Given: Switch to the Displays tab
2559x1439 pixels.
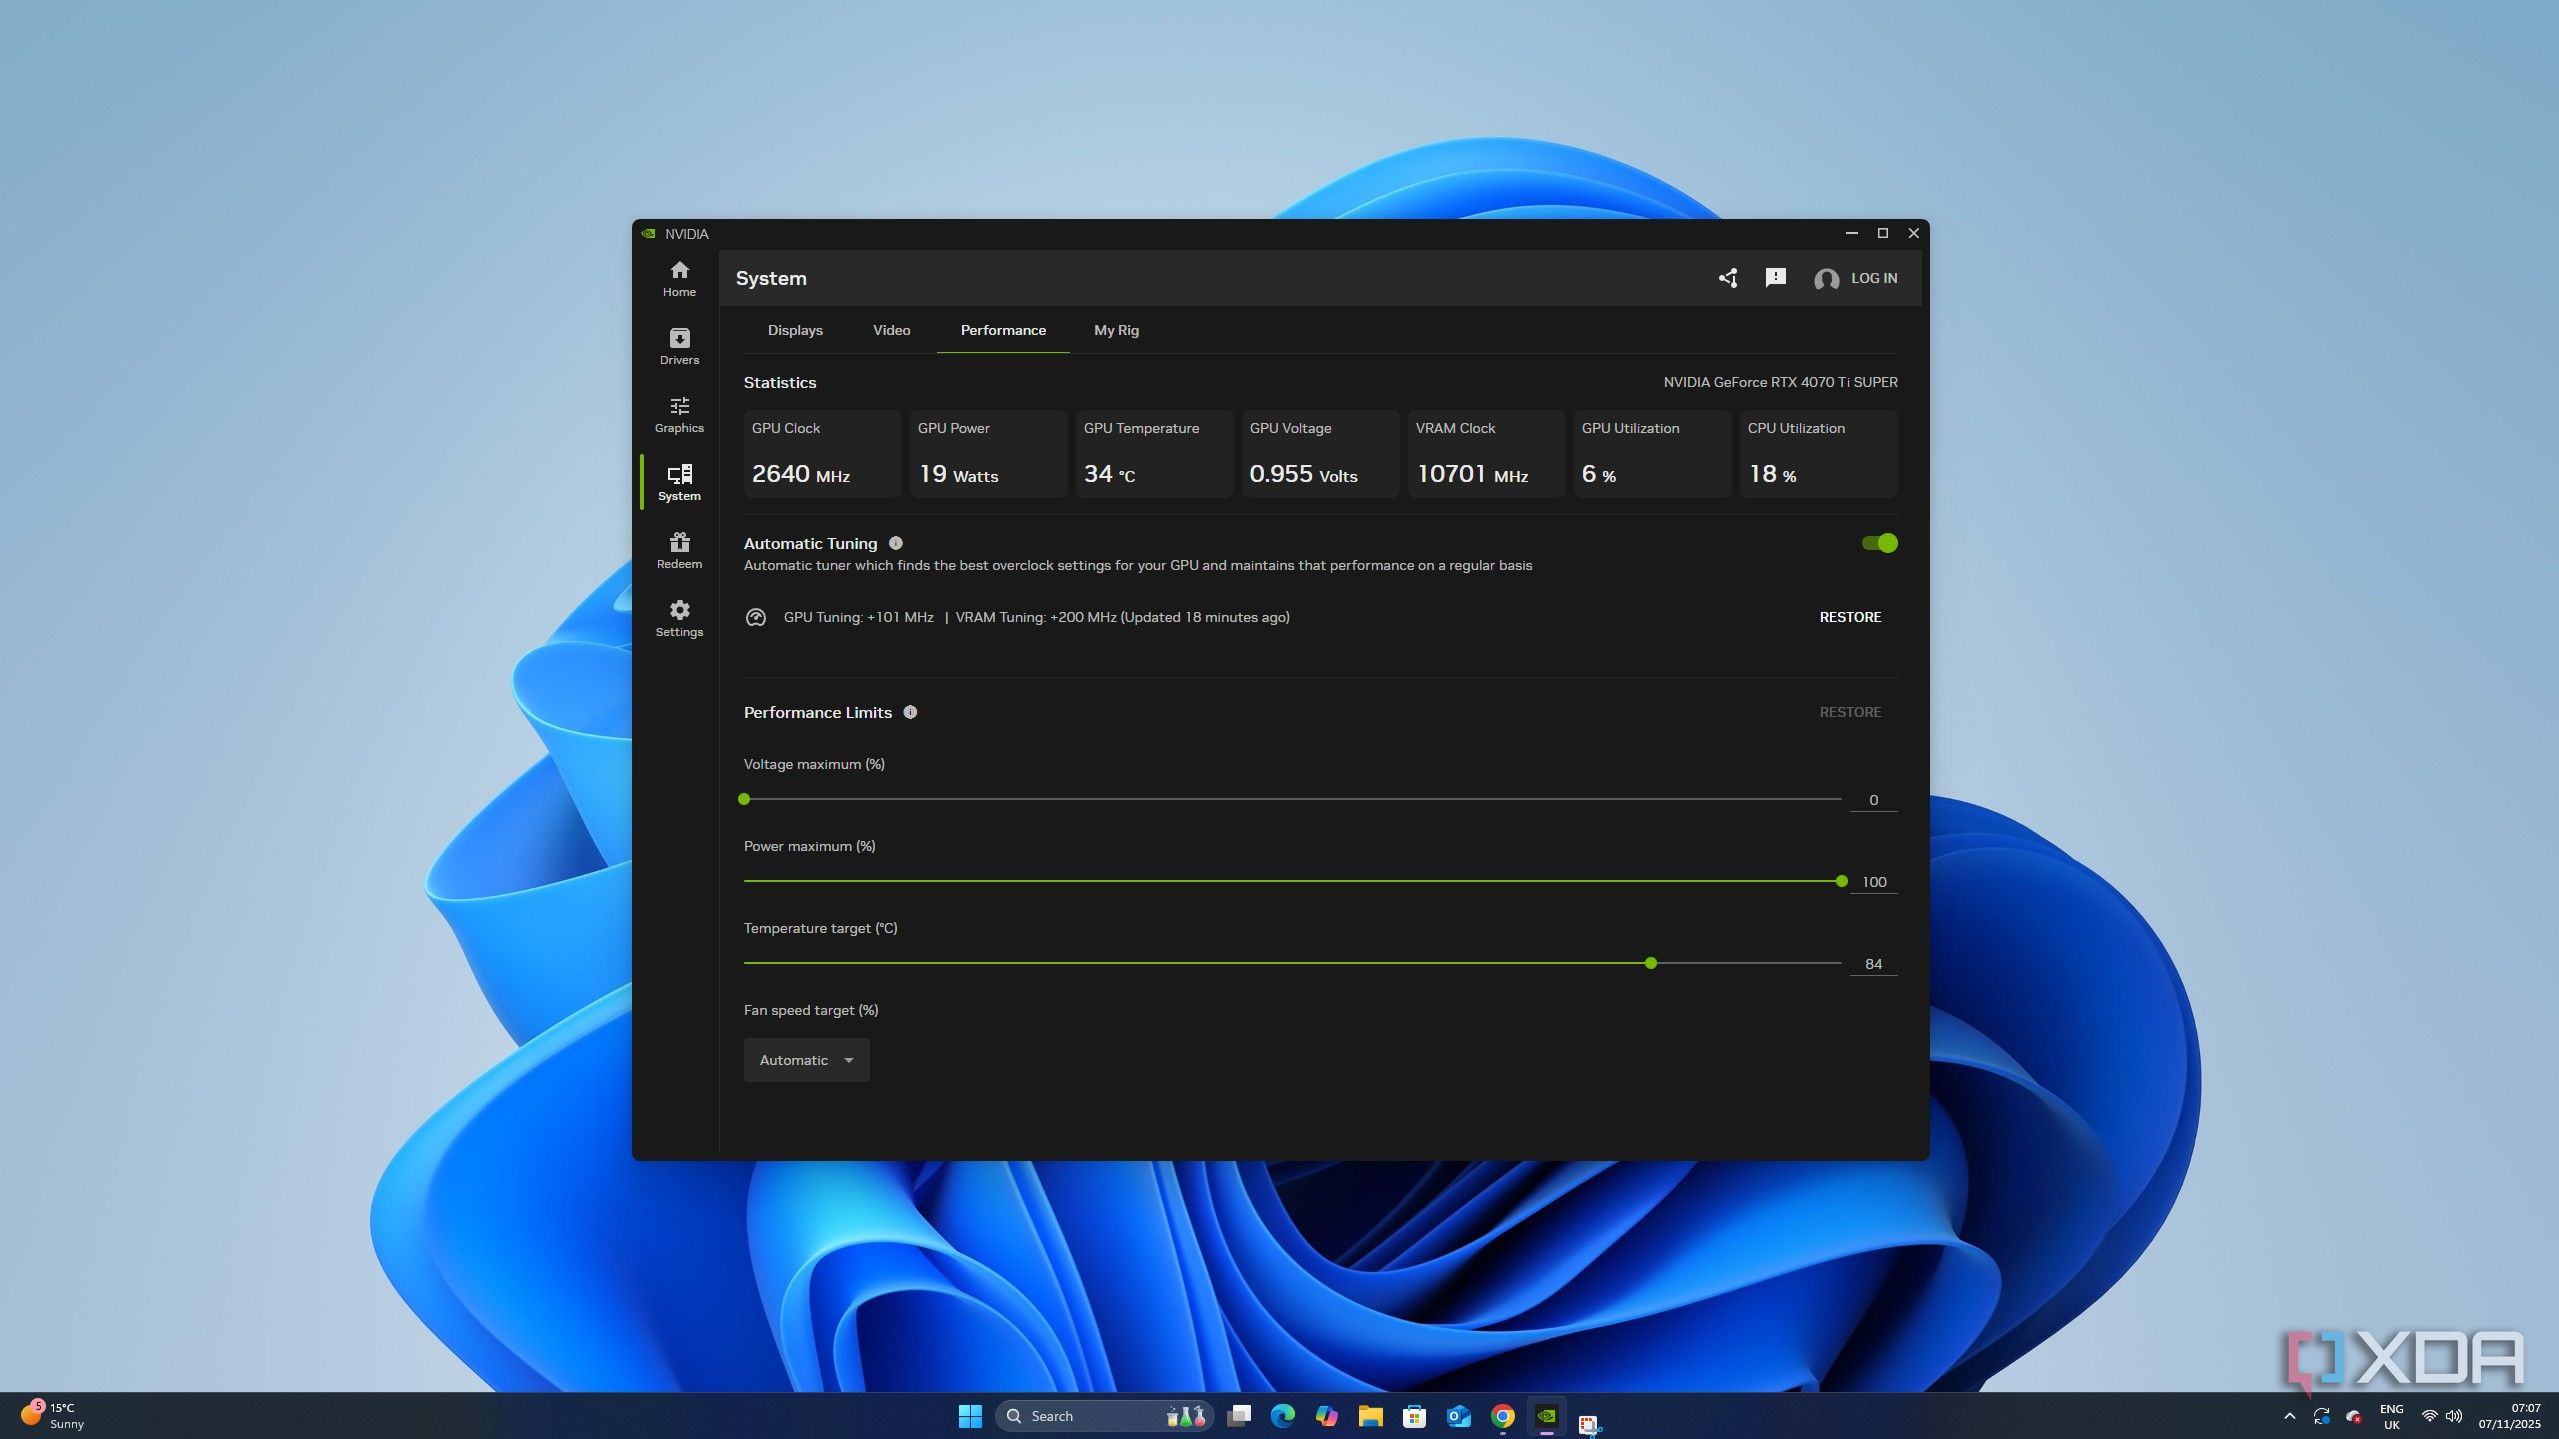Looking at the screenshot, I should click(795, 330).
